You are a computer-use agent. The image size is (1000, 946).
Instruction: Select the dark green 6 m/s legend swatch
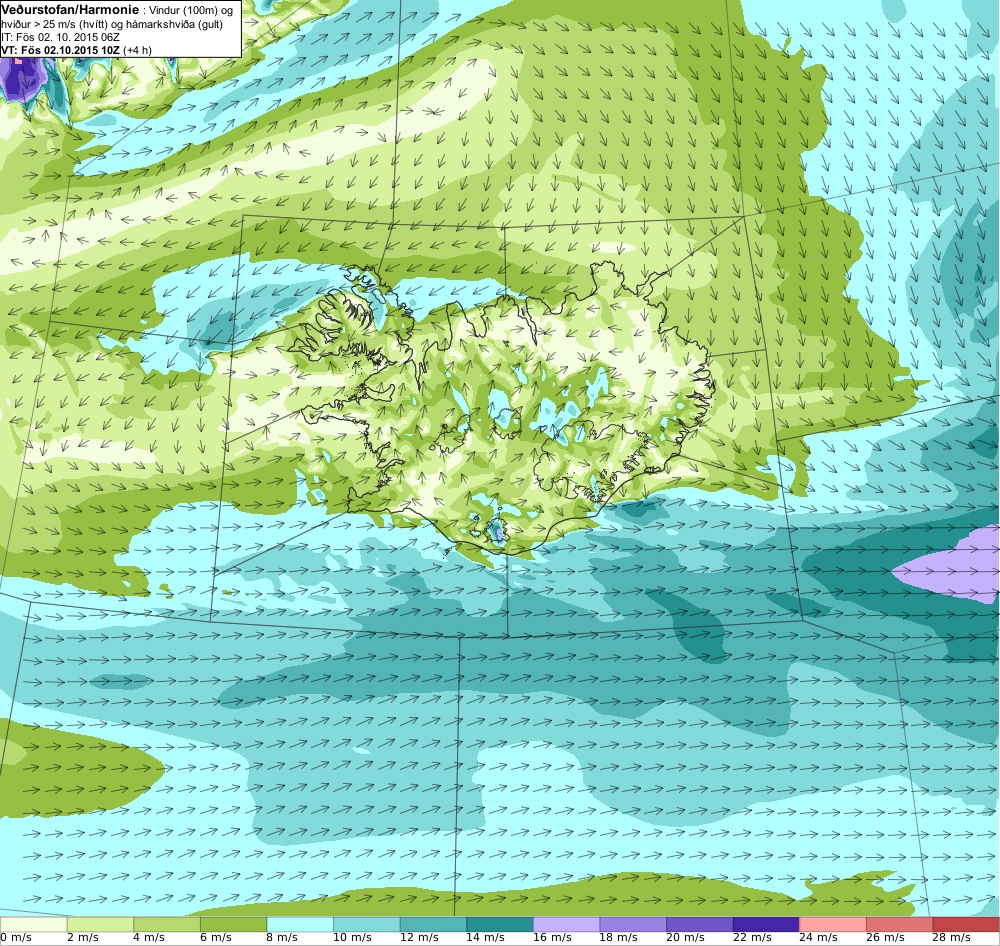(233, 924)
